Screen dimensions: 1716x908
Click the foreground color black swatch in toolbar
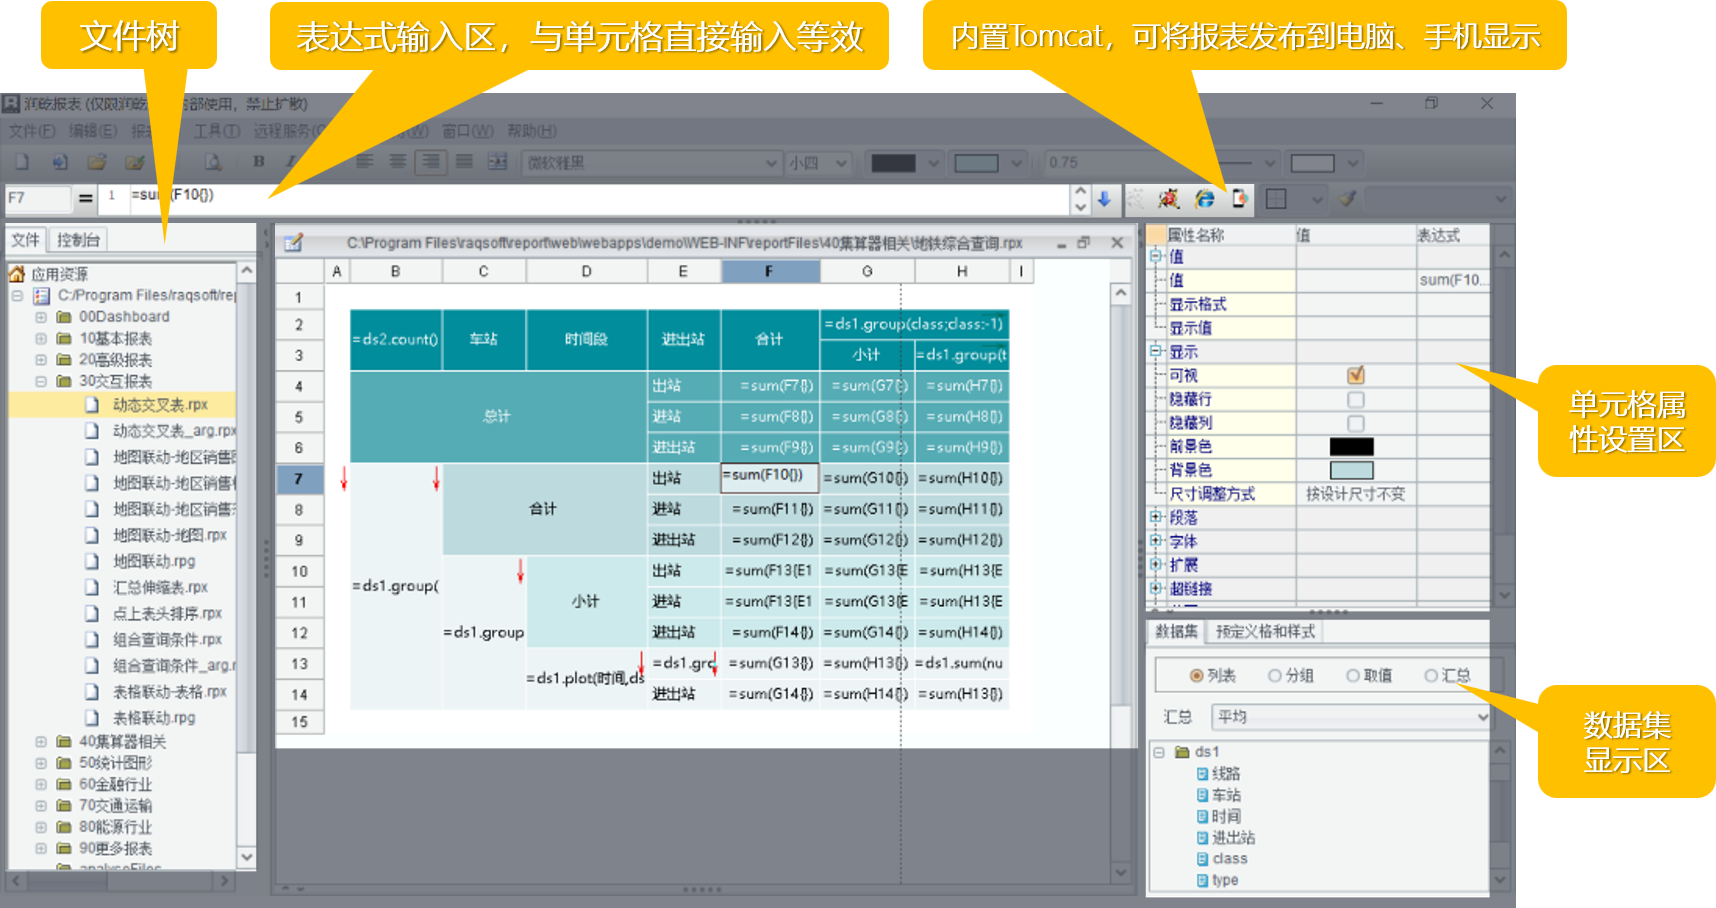[893, 163]
